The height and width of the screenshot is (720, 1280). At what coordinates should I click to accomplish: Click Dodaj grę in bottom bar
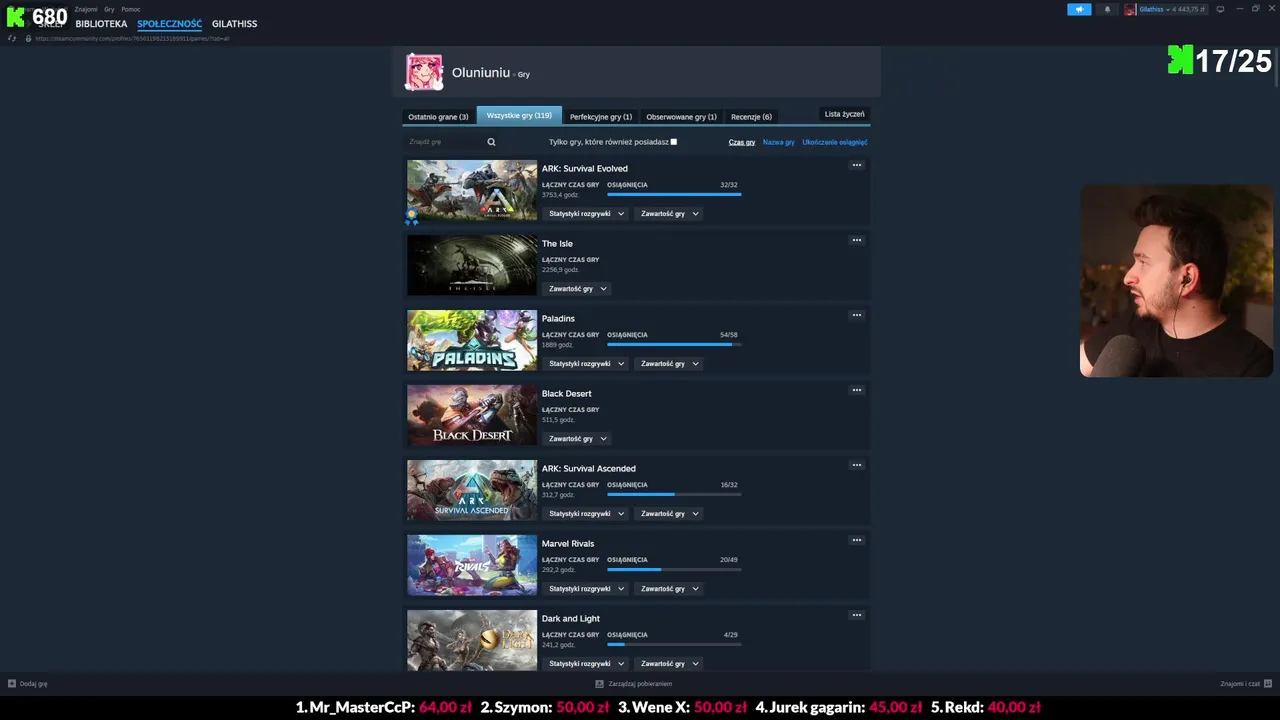(x=28, y=684)
